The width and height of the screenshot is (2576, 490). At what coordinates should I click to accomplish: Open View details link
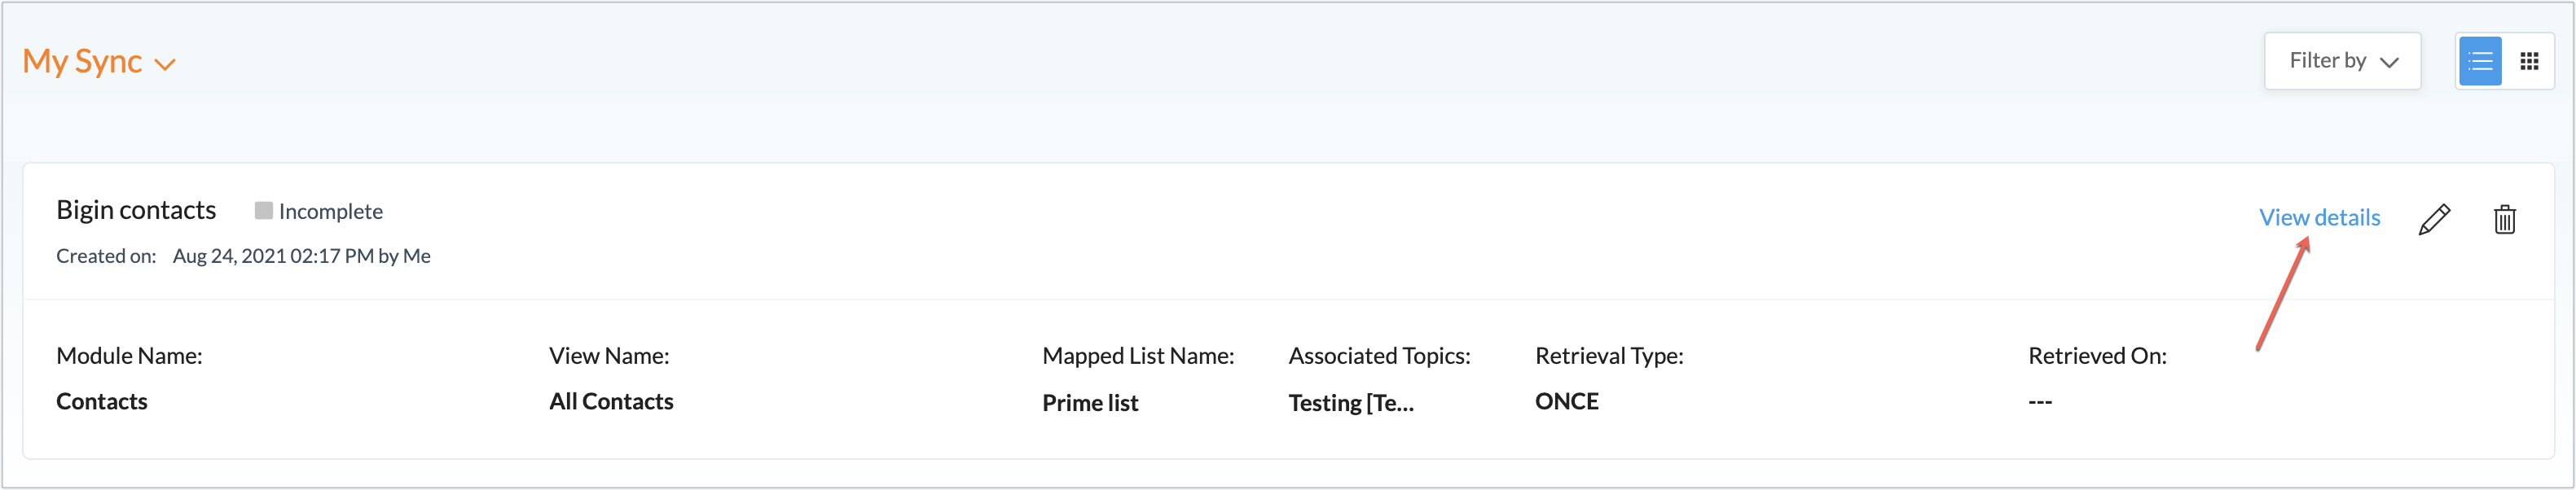tap(2319, 218)
